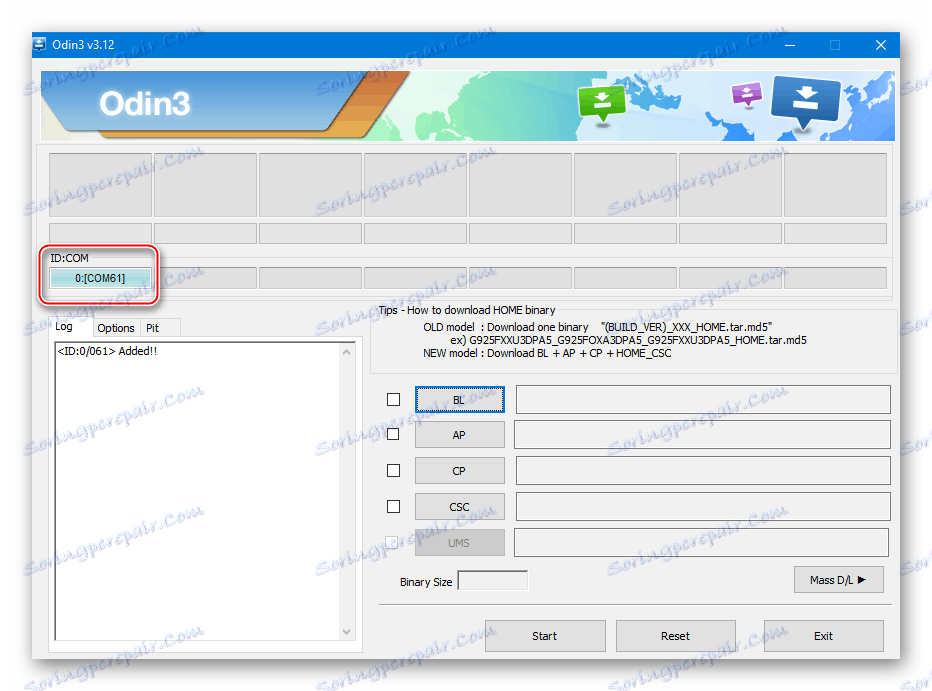Click the log scrollbar down arrow
This screenshot has height=691, width=932.
pos(347,632)
